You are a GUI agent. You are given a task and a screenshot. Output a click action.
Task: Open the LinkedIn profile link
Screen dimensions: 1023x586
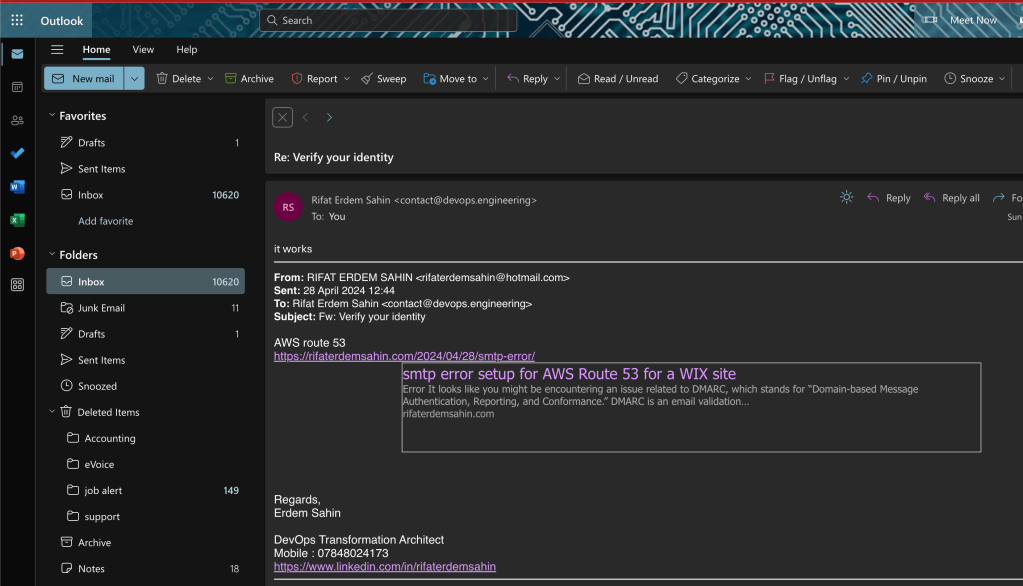[x=385, y=566]
